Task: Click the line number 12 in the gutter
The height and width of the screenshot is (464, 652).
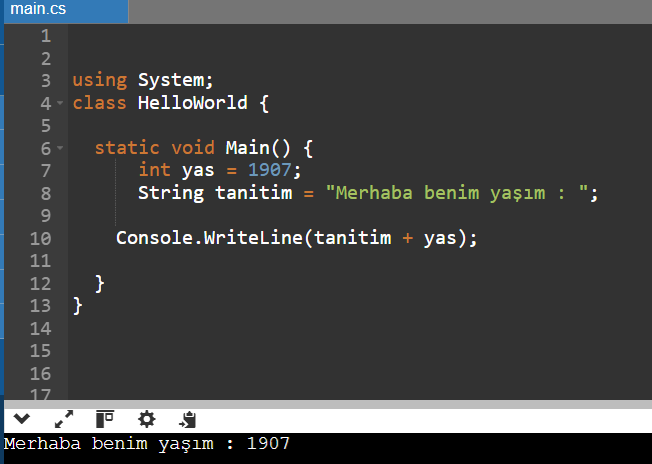Action: click(41, 284)
